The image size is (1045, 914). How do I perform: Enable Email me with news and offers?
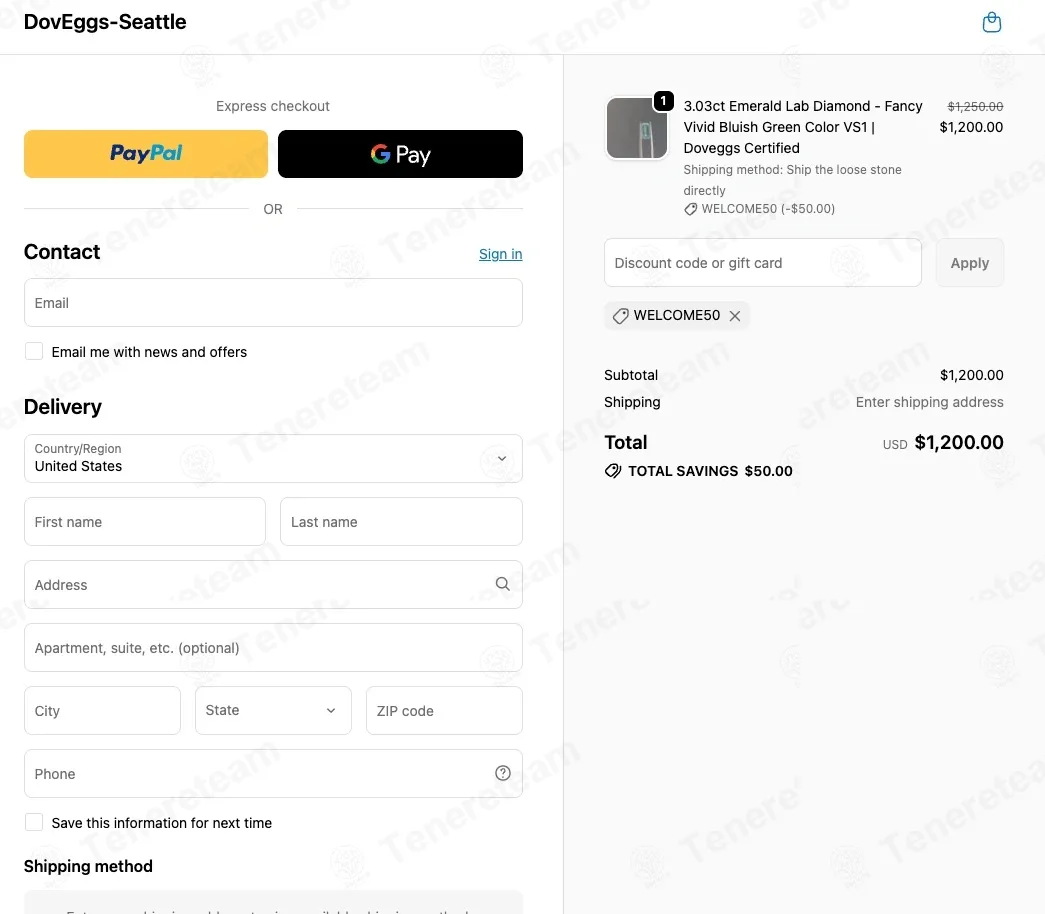coord(34,351)
